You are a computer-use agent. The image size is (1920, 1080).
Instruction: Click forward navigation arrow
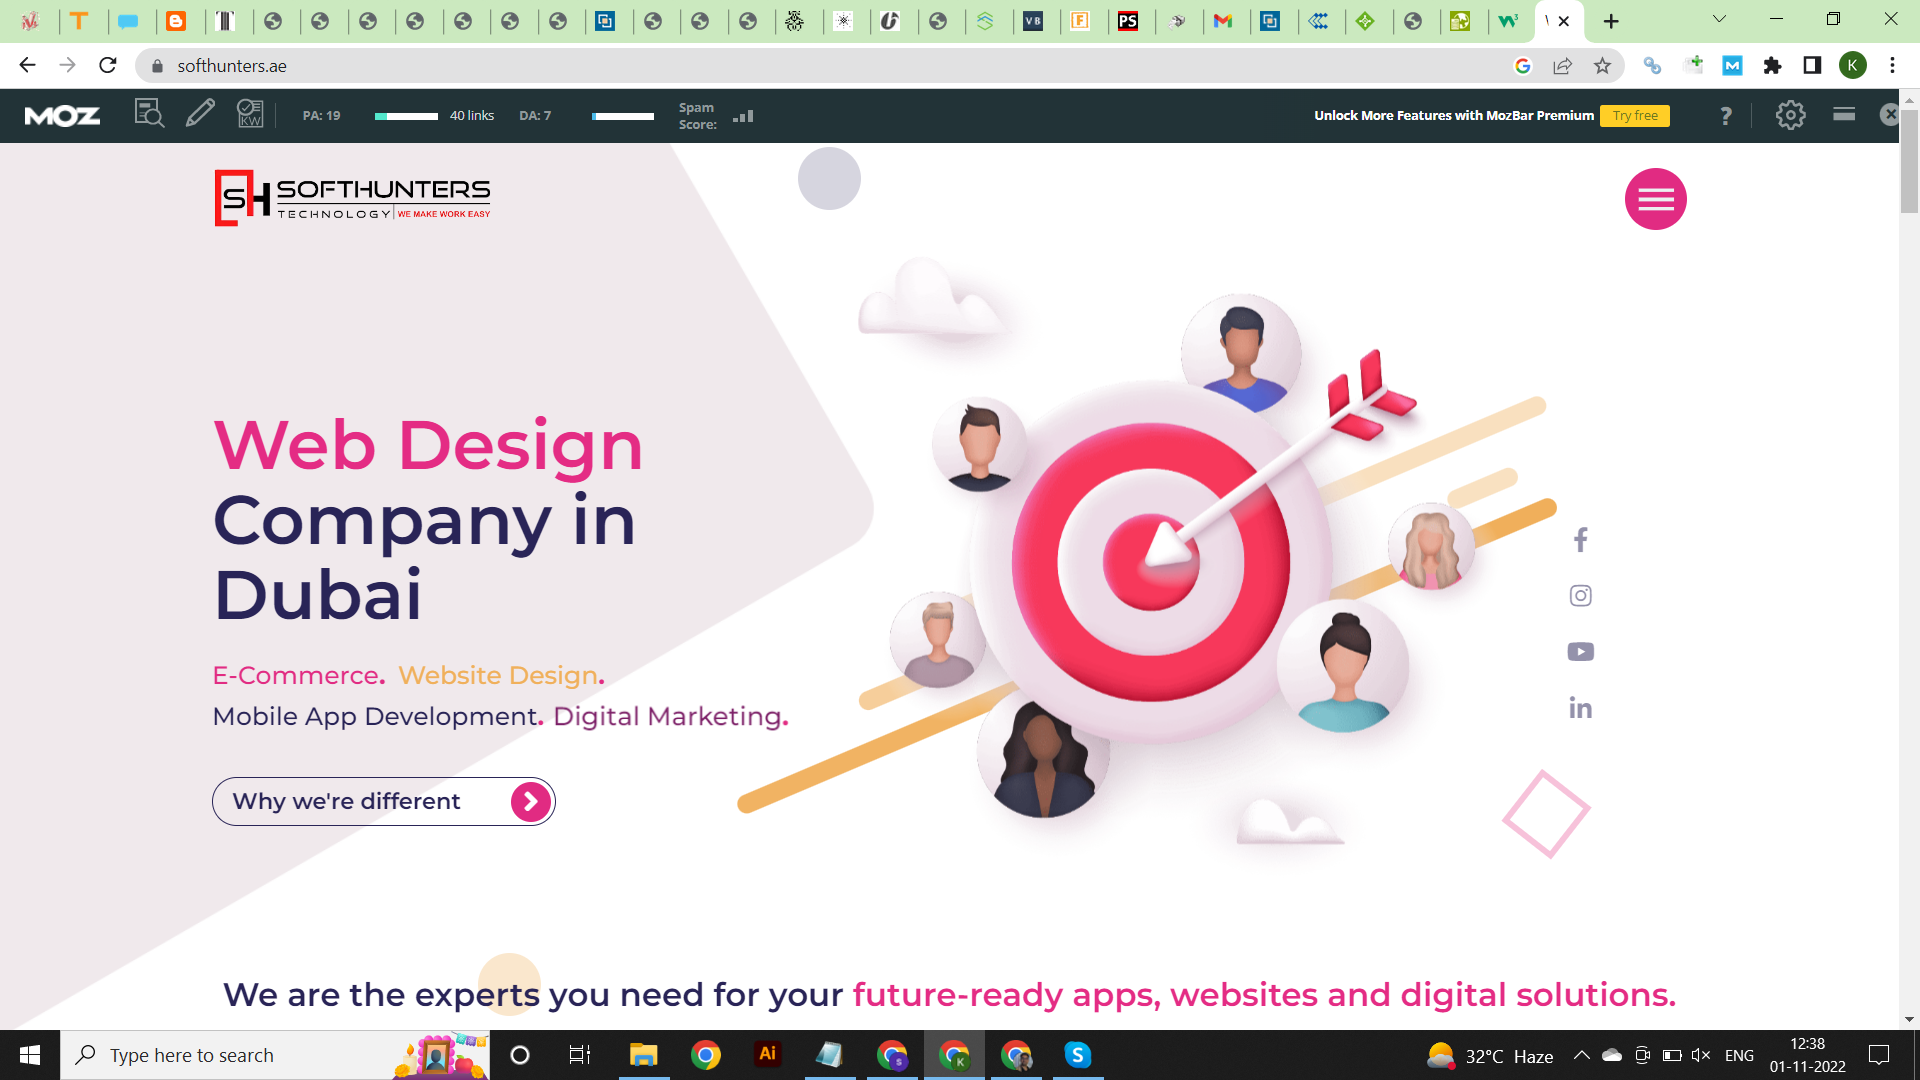click(67, 66)
